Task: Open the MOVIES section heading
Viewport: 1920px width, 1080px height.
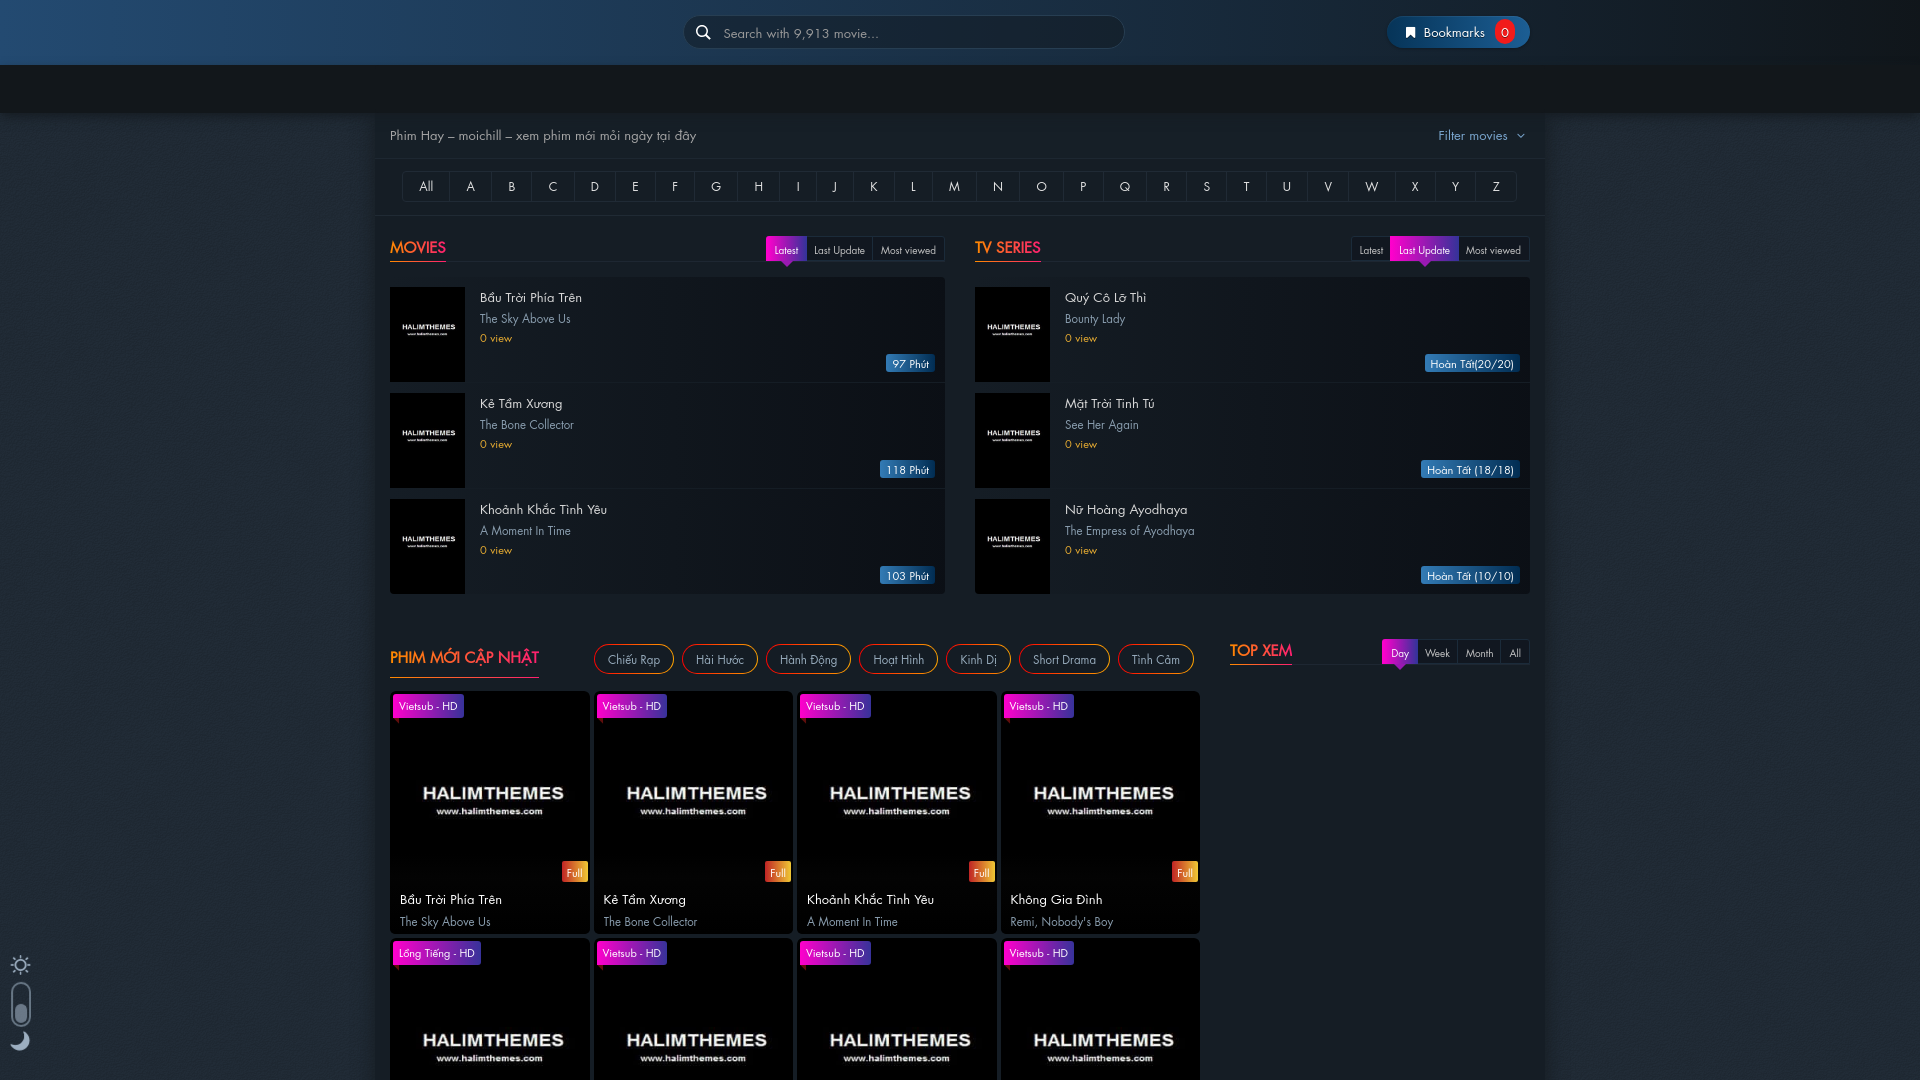Action: tap(418, 248)
